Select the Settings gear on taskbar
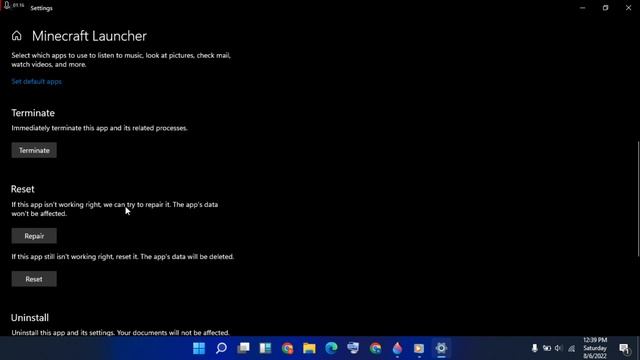 click(441, 348)
